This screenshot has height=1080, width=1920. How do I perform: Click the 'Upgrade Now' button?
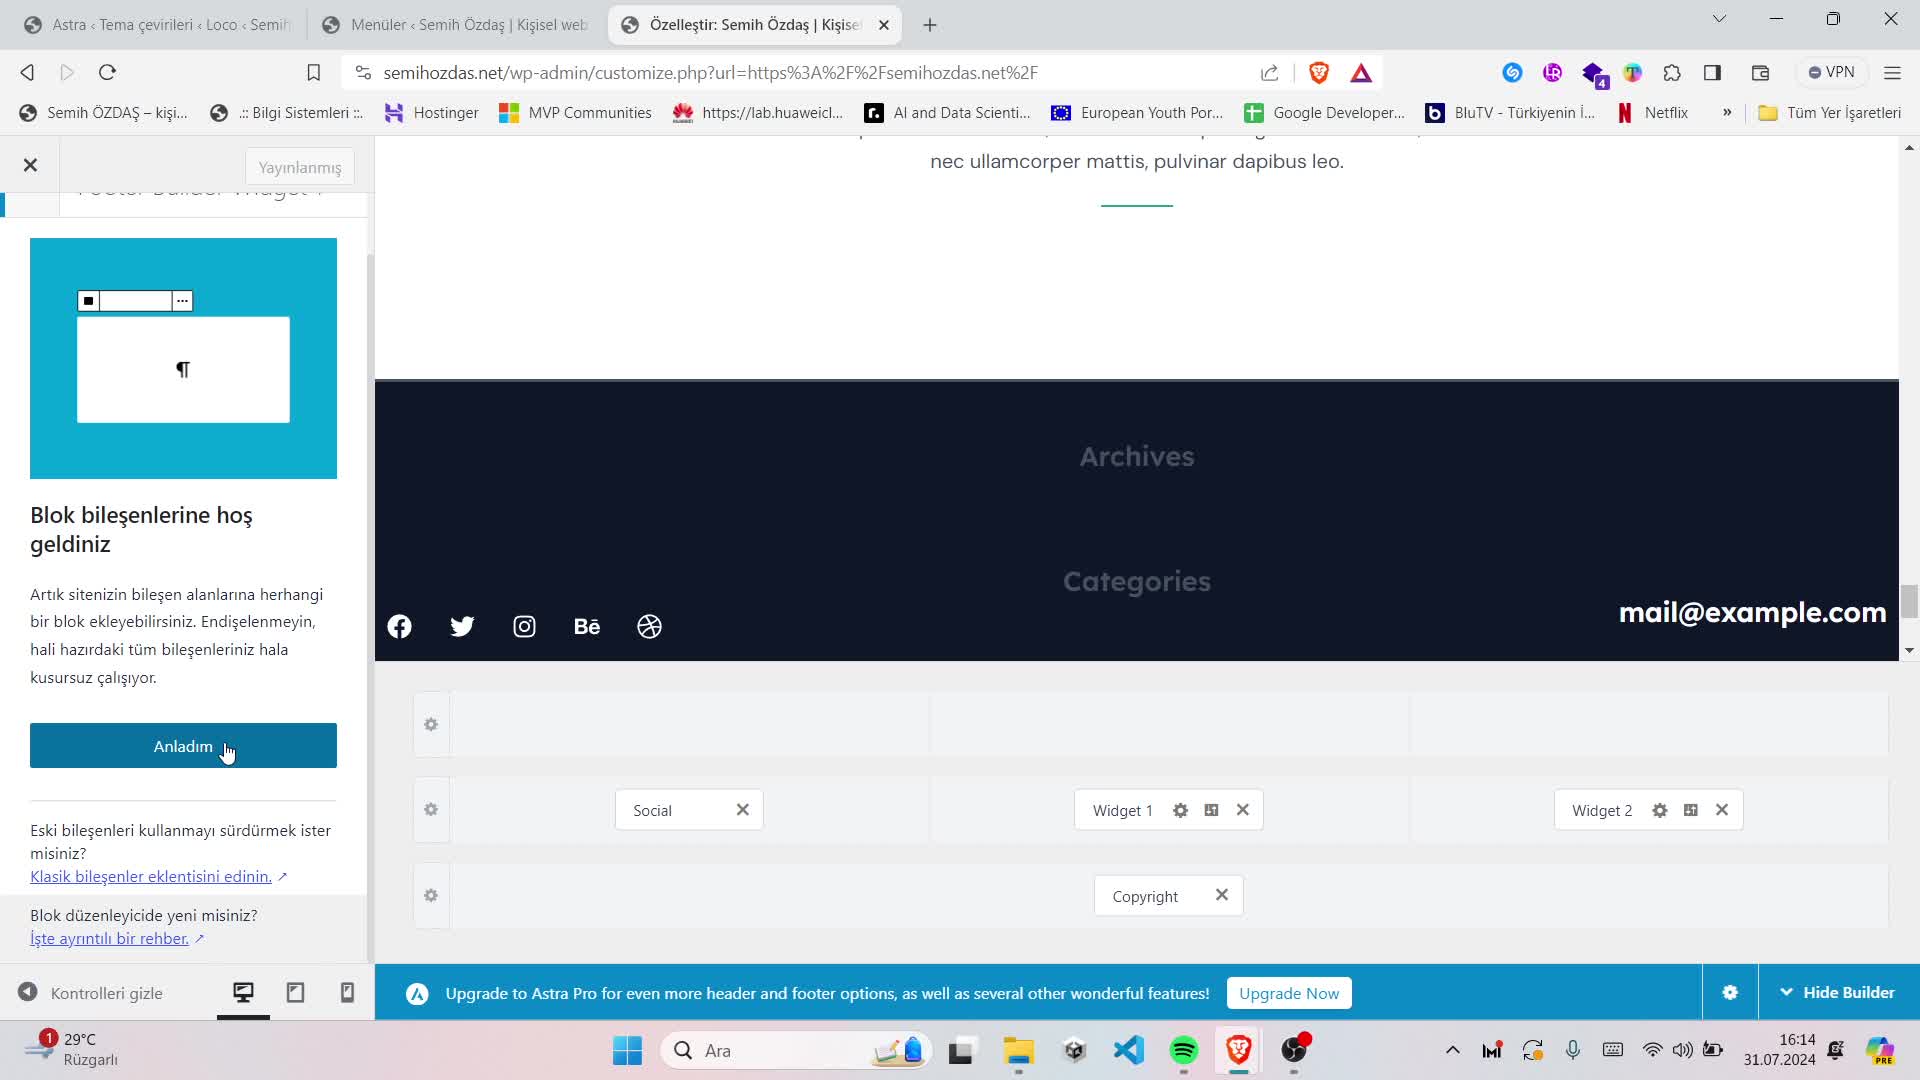pos(1291,993)
